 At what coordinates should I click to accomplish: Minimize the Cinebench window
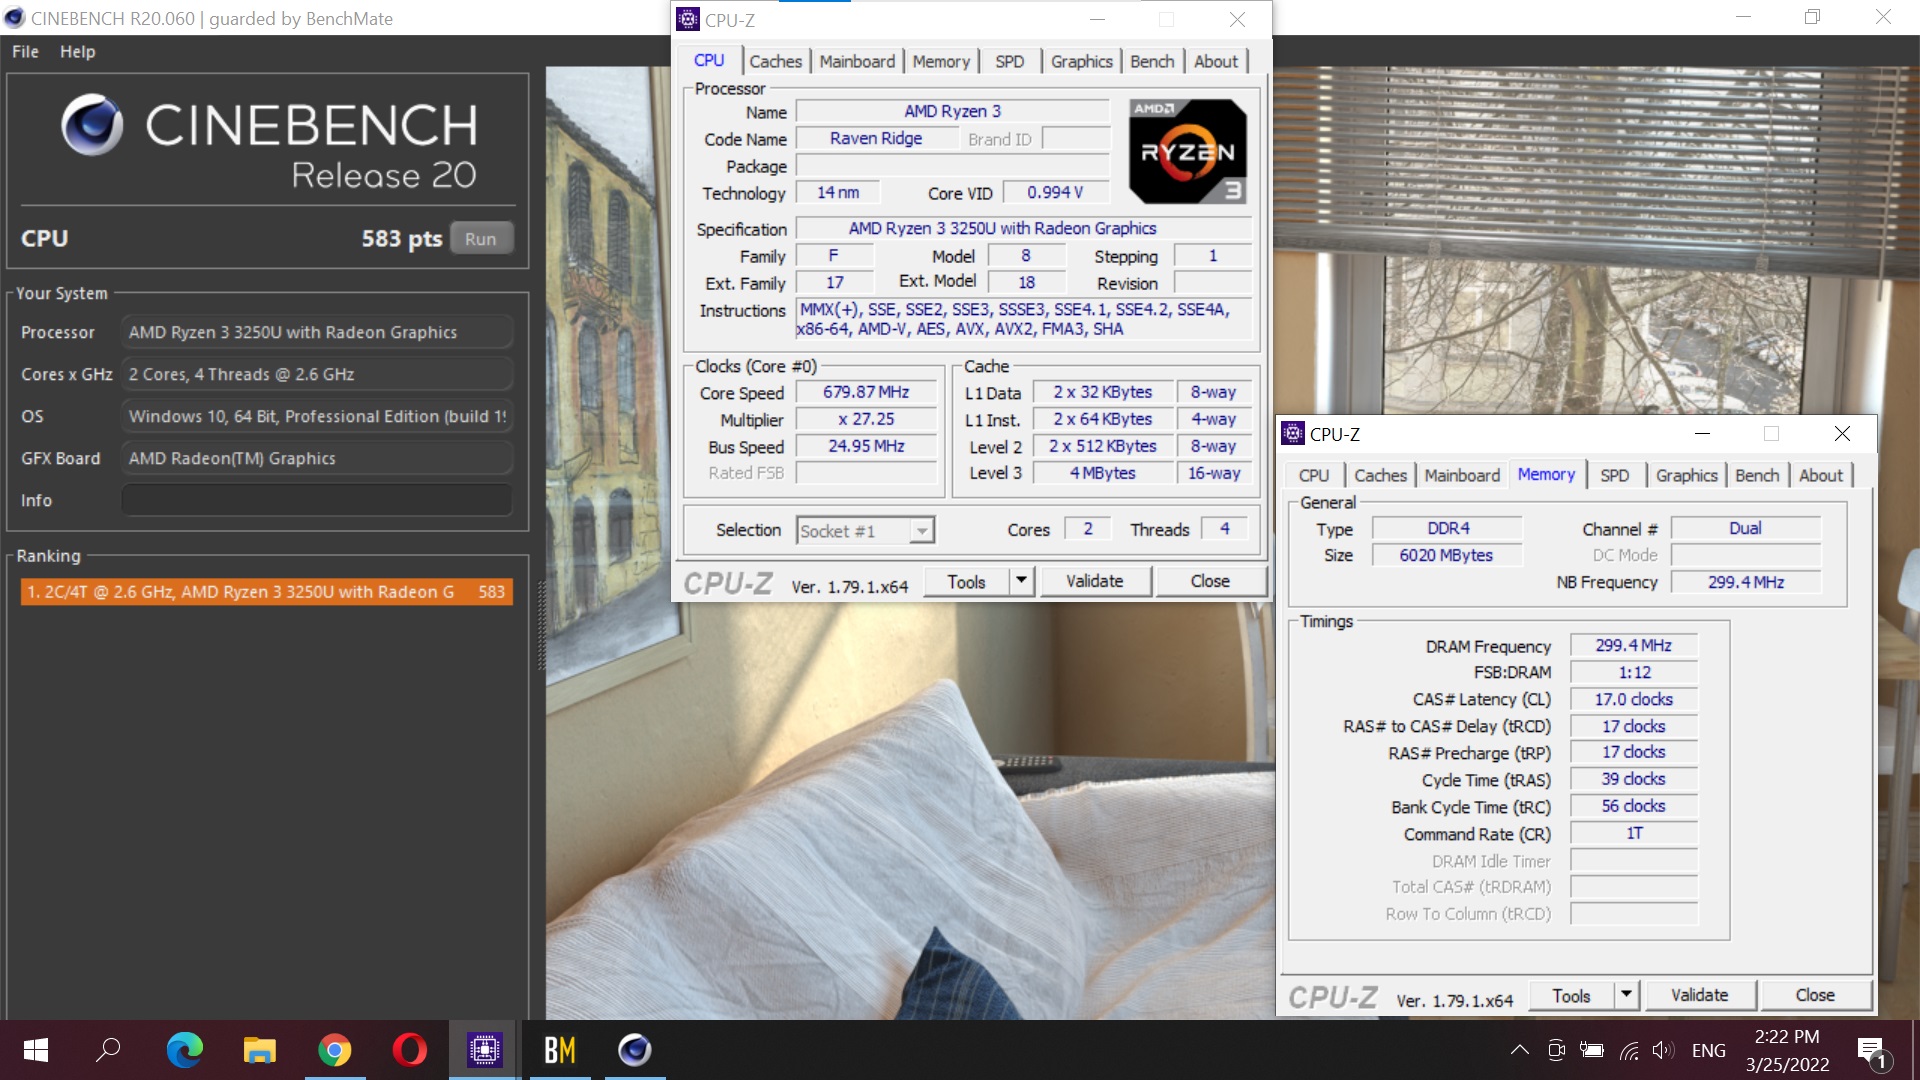click(1743, 17)
